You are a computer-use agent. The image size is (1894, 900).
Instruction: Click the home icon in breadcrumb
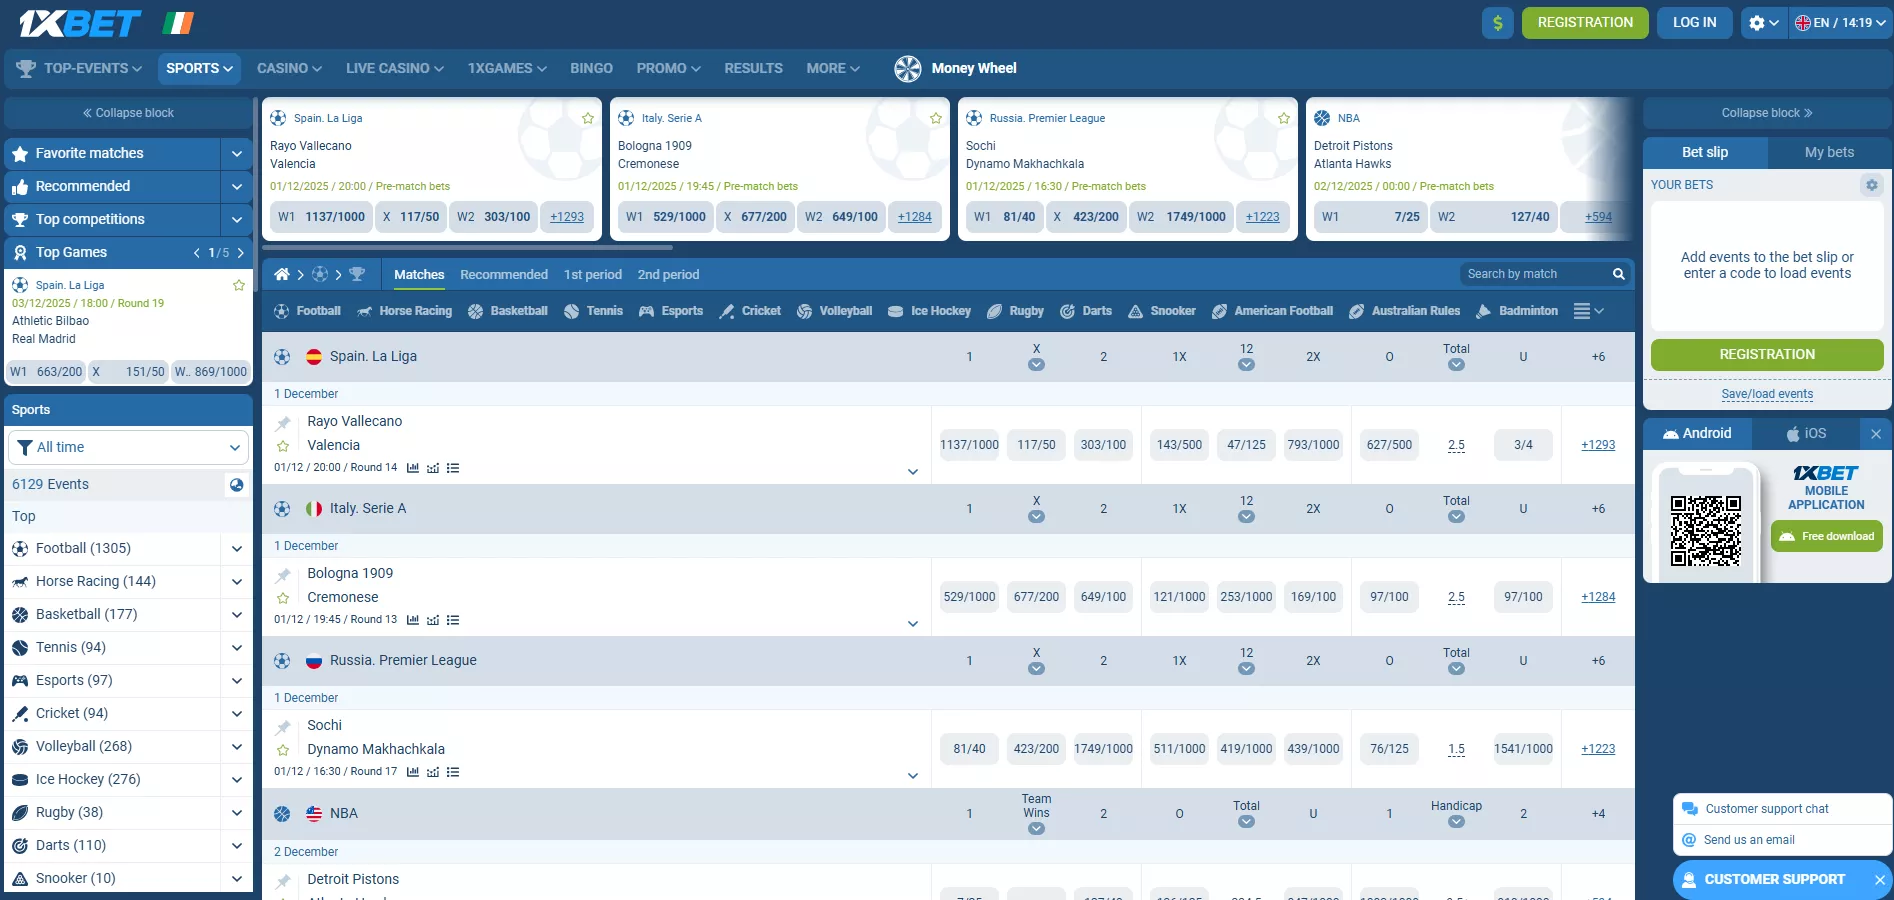[x=282, y=275]
